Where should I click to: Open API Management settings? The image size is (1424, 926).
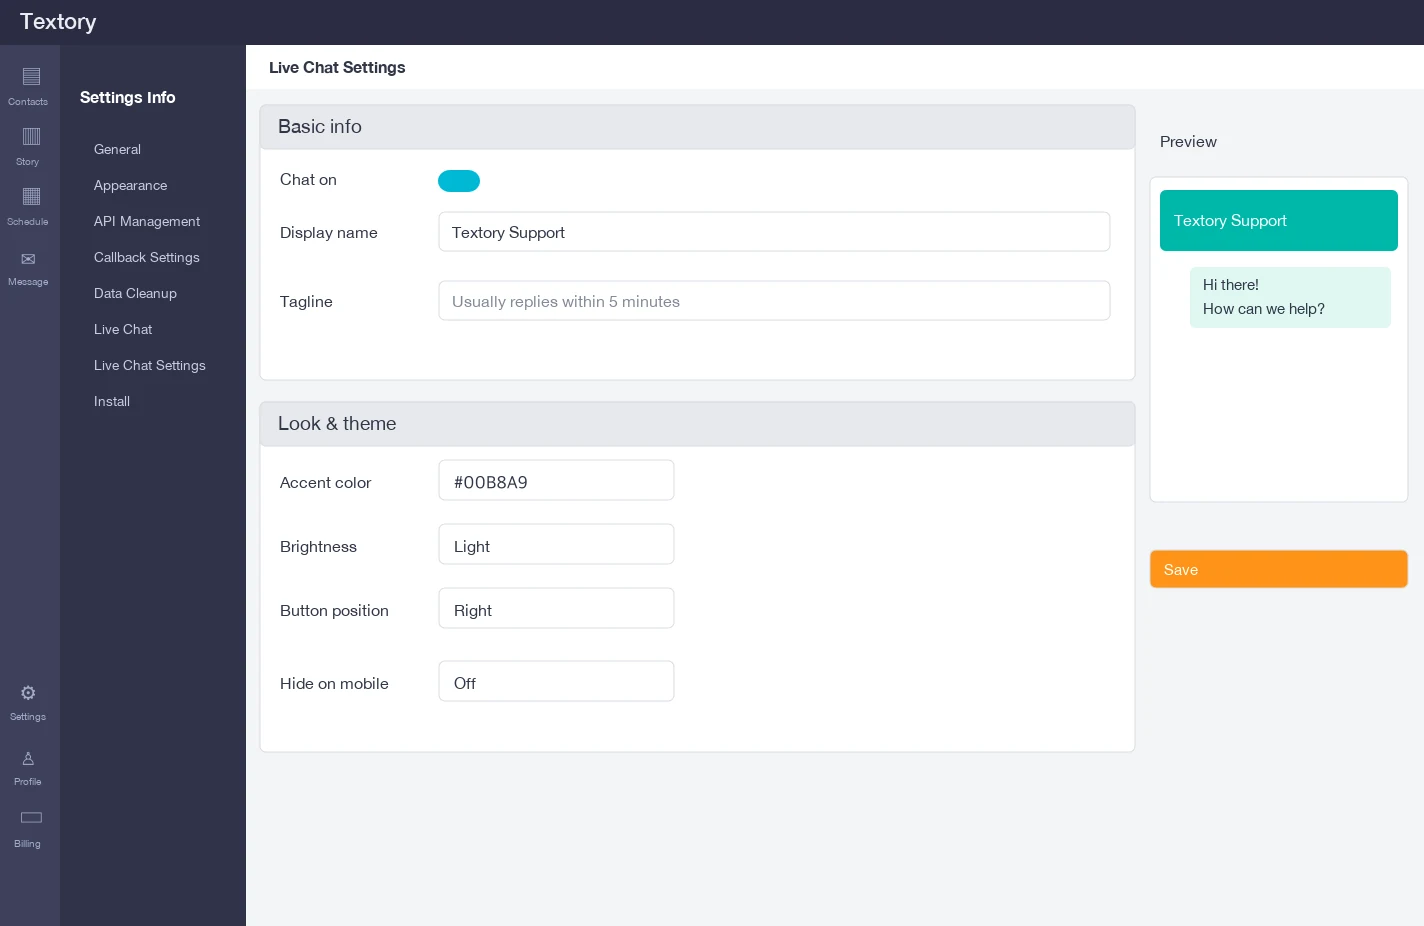coord(147,221)
